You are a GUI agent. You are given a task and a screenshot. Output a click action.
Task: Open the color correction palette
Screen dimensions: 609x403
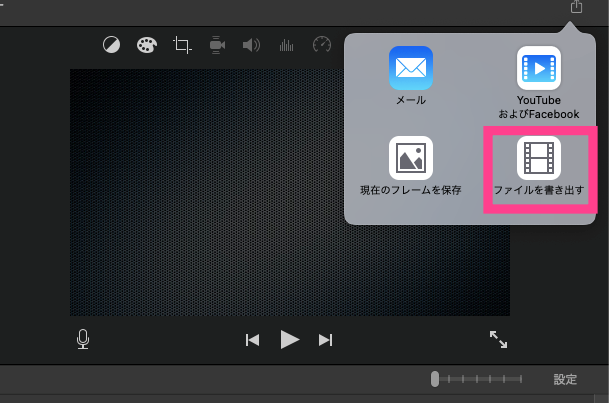pyautogui.click(x=147, y=45)
